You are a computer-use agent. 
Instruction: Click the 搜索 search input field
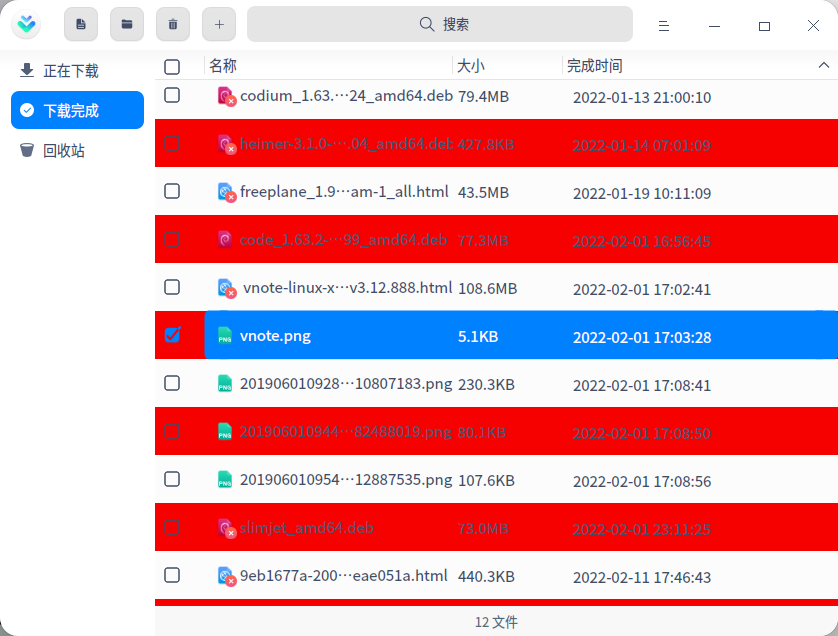(440, 24)
